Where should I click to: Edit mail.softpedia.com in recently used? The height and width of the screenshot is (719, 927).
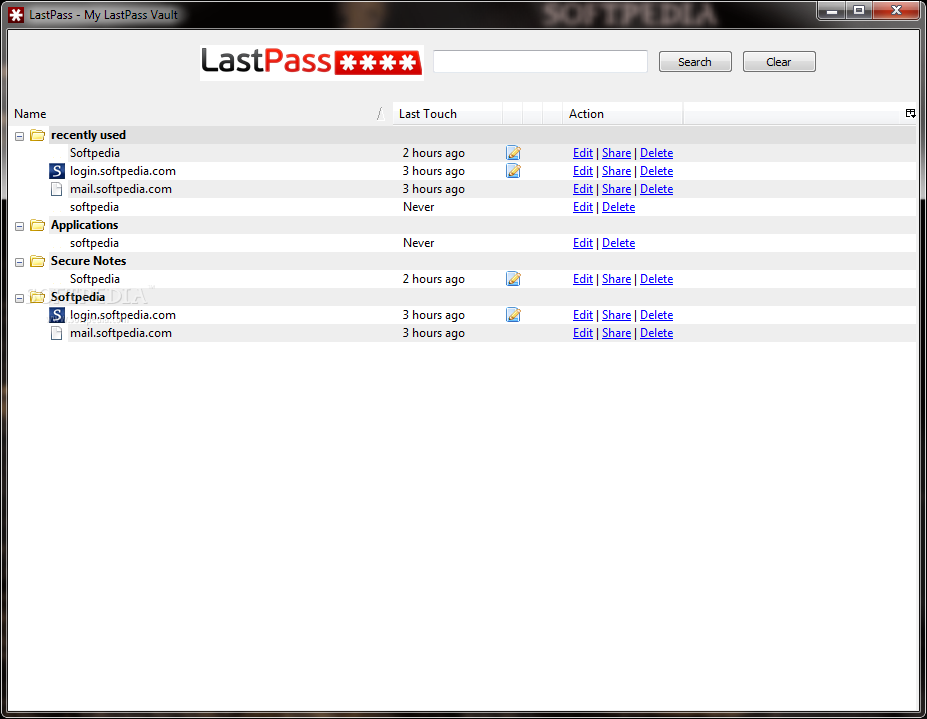pos(582,189)
